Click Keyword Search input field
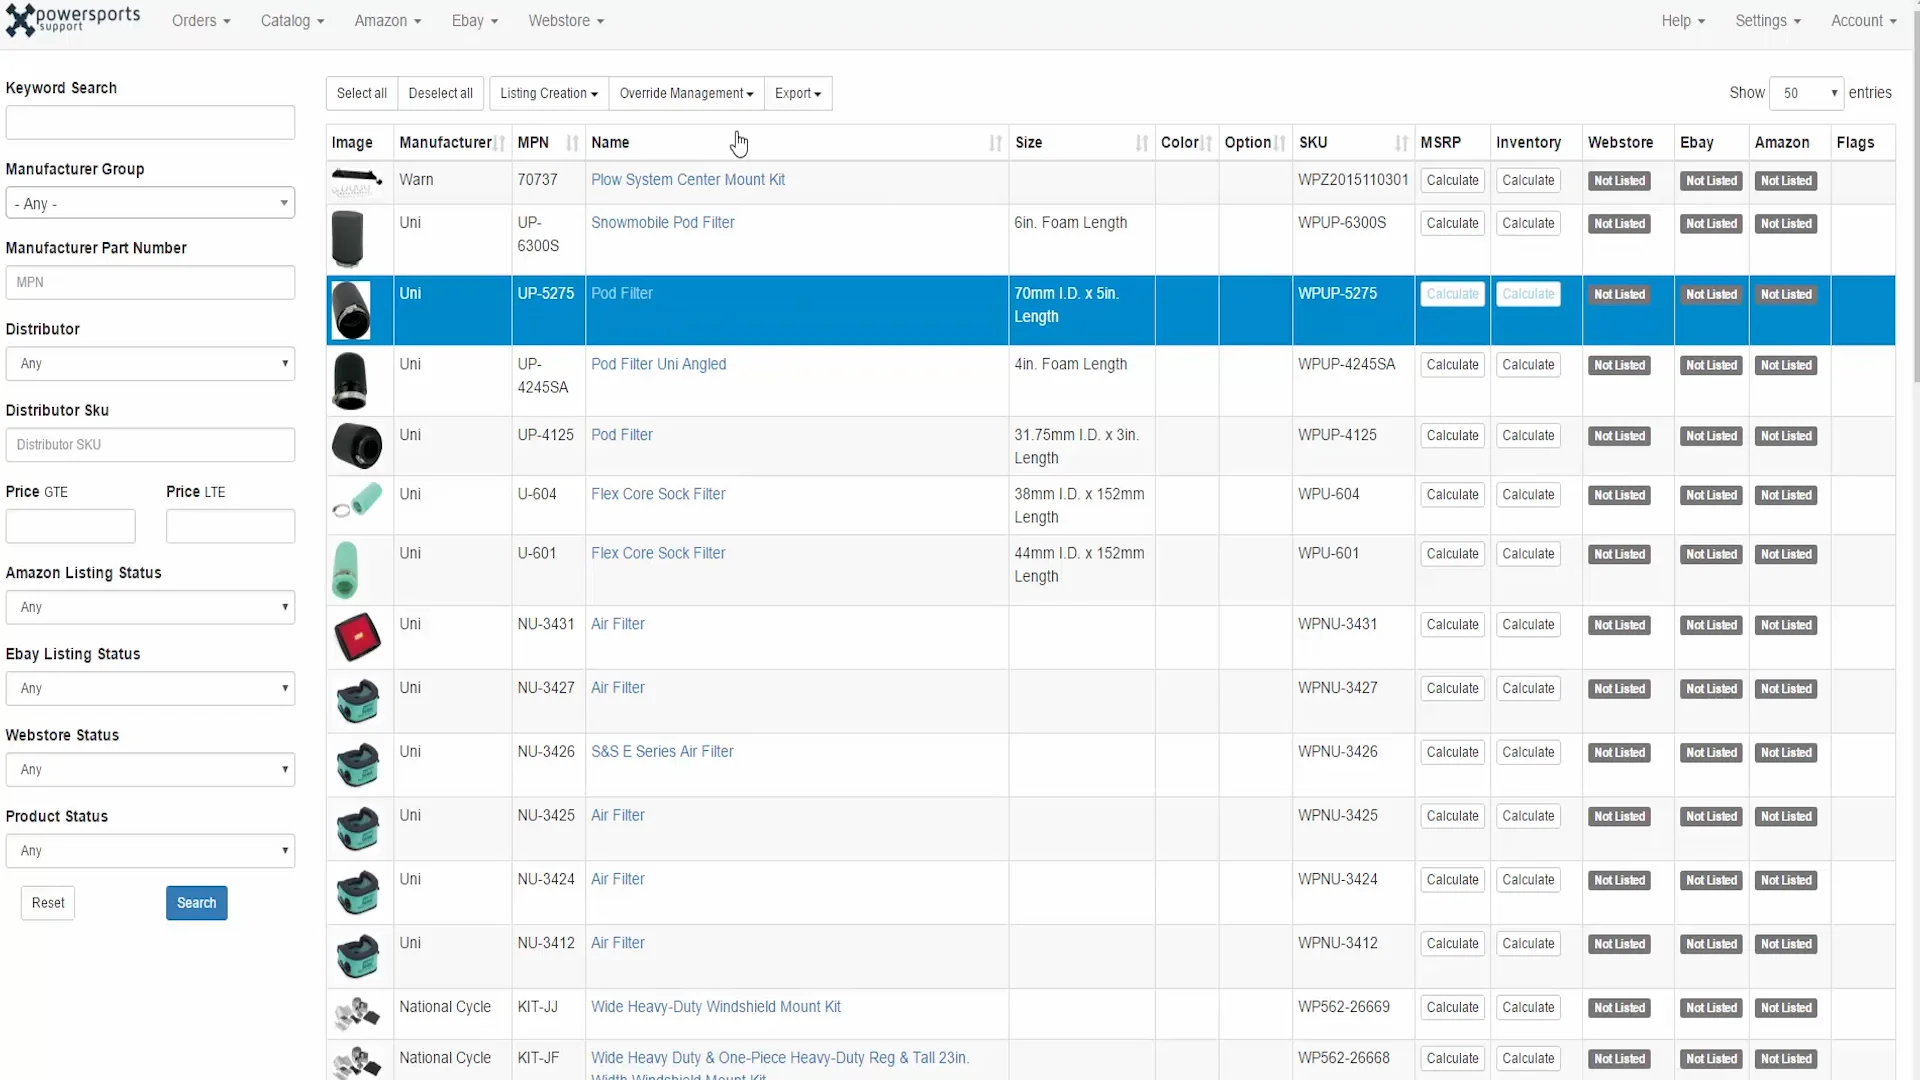Screen dimensions: 1920x1080 [x=150, y=123]
